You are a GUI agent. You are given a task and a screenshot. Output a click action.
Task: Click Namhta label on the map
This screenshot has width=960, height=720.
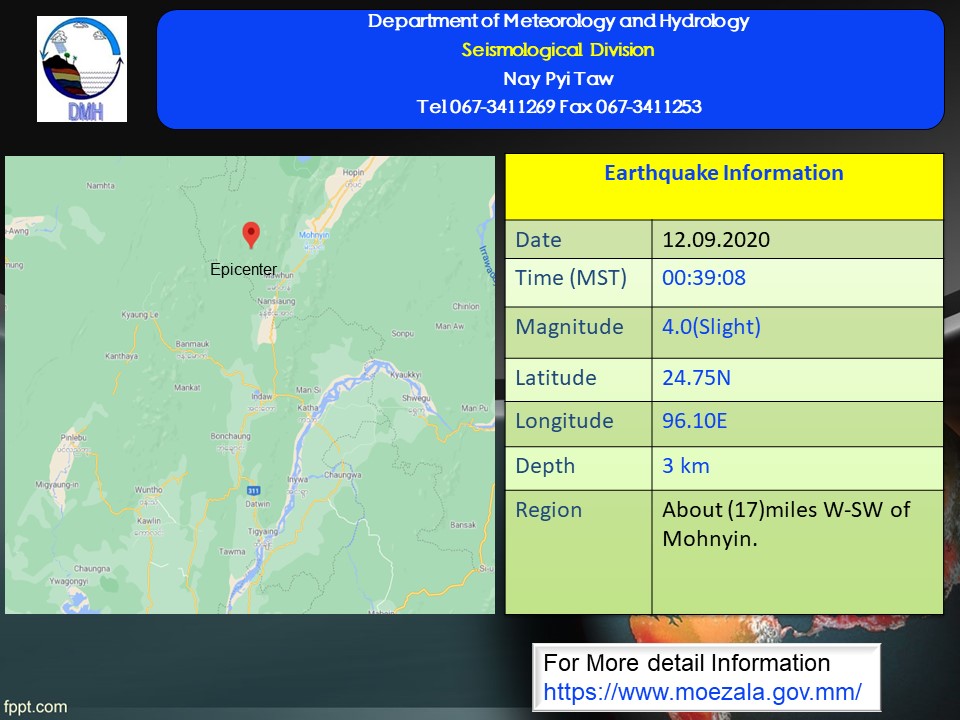pos(100,186)
